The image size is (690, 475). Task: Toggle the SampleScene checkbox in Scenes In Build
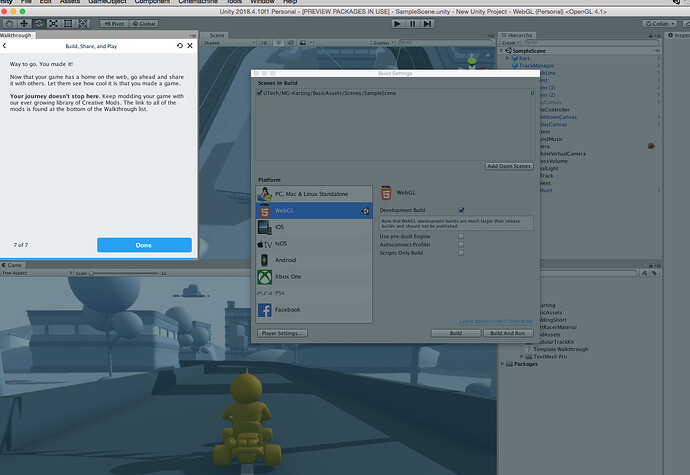coord(260,93)
